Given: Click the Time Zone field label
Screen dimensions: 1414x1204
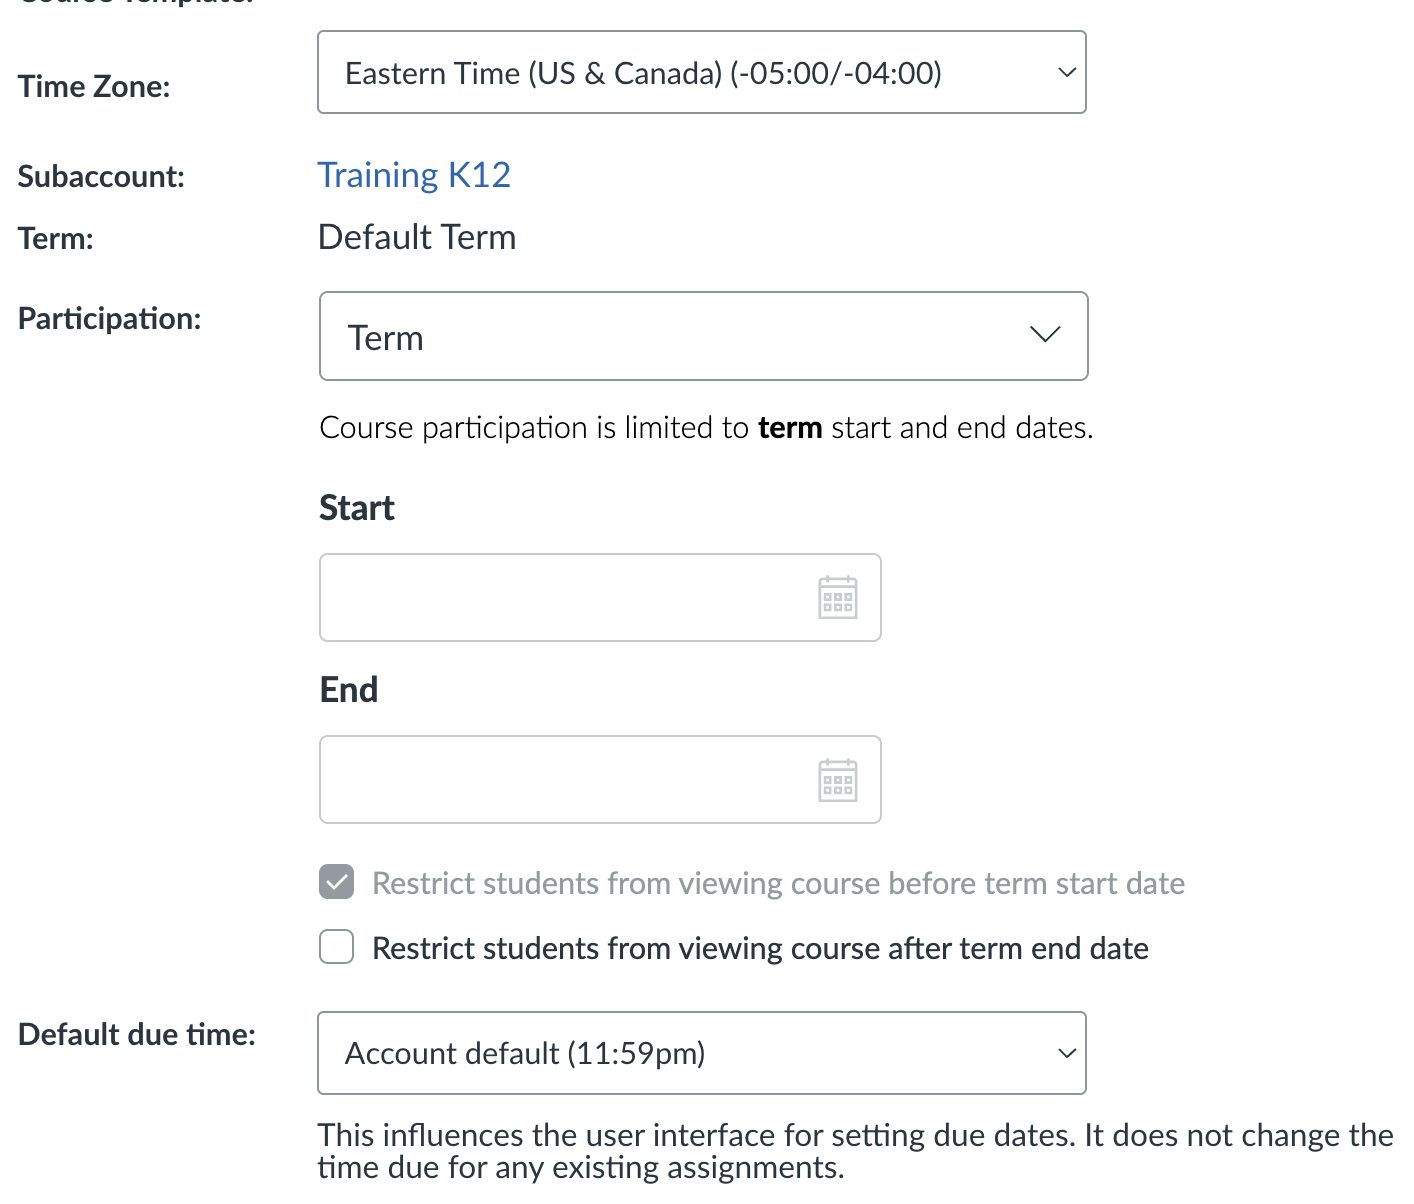Looking at the screenshot, I should (x=94, y=87).
